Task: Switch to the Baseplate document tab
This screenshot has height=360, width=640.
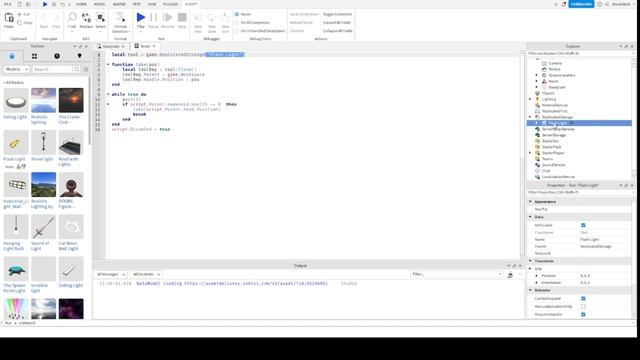Action: (x=111, y=47)
